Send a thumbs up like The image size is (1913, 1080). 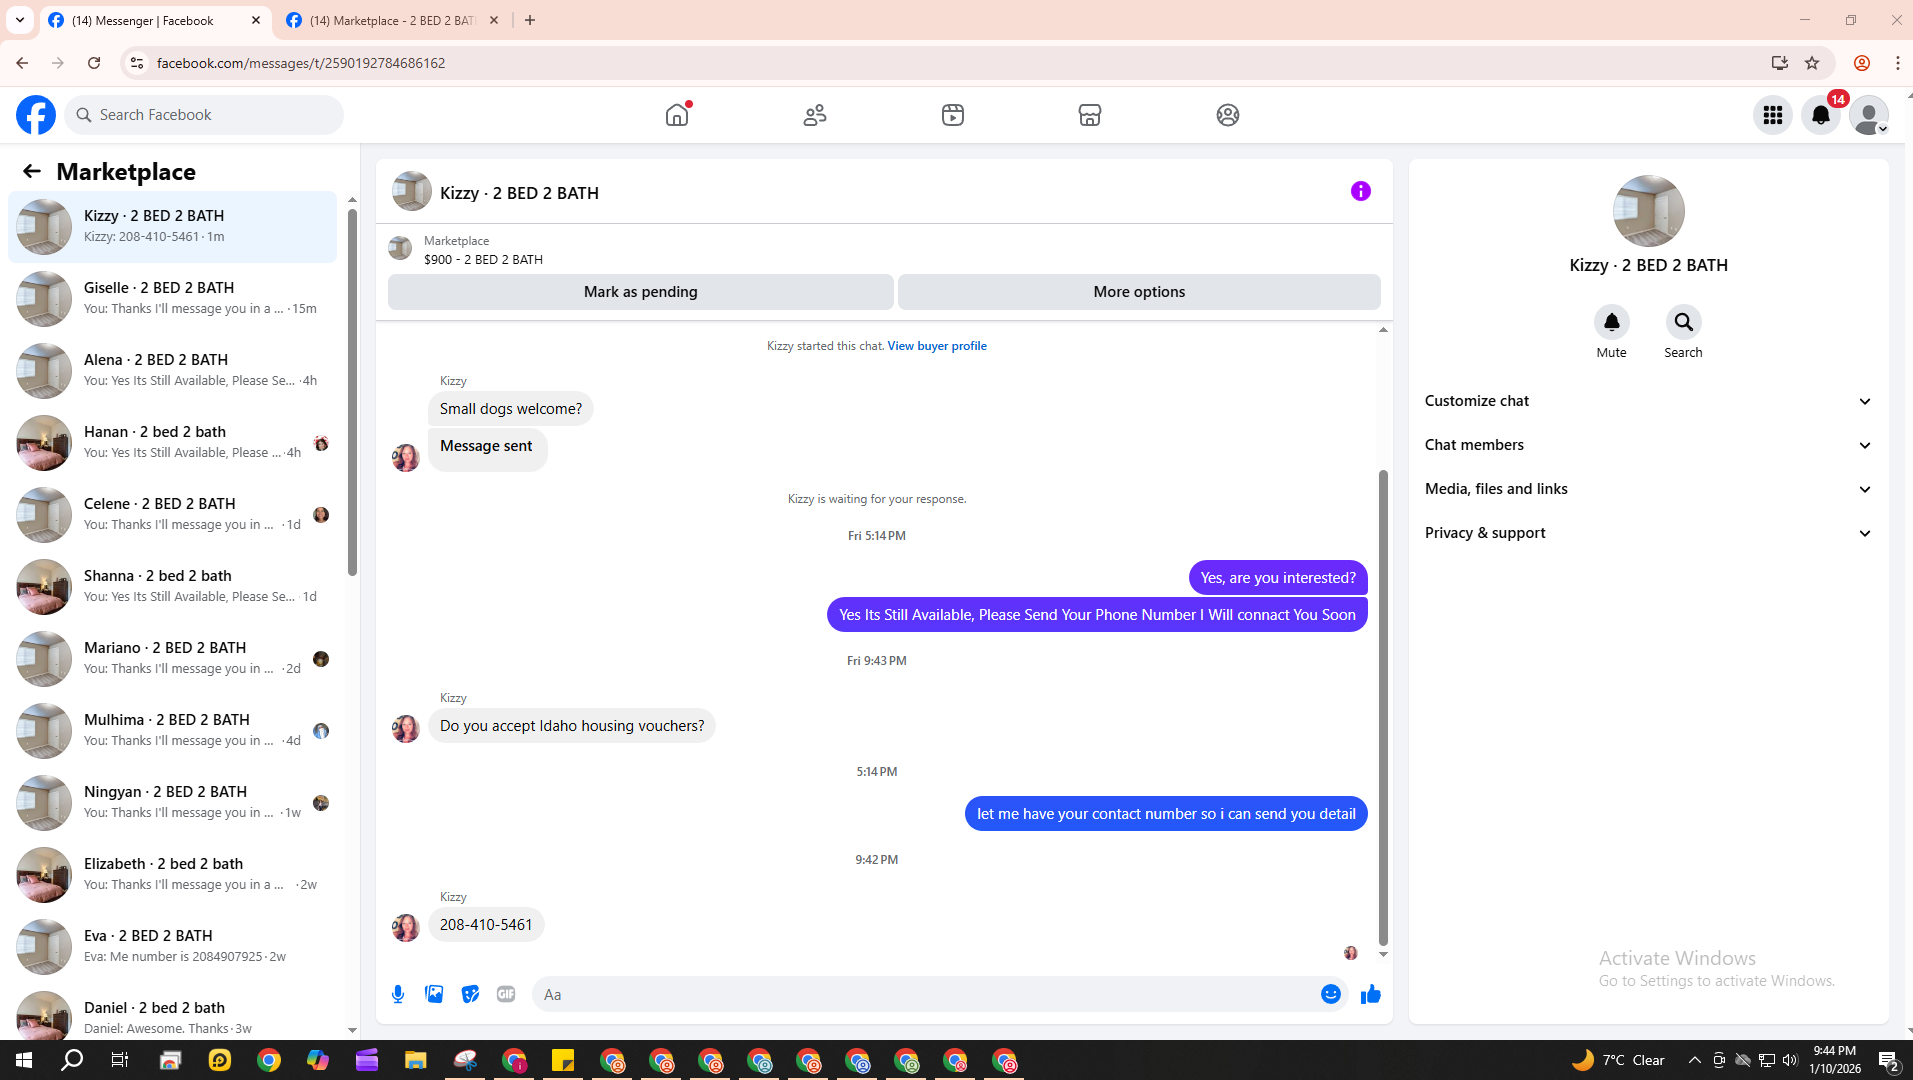coord(1371,994)
